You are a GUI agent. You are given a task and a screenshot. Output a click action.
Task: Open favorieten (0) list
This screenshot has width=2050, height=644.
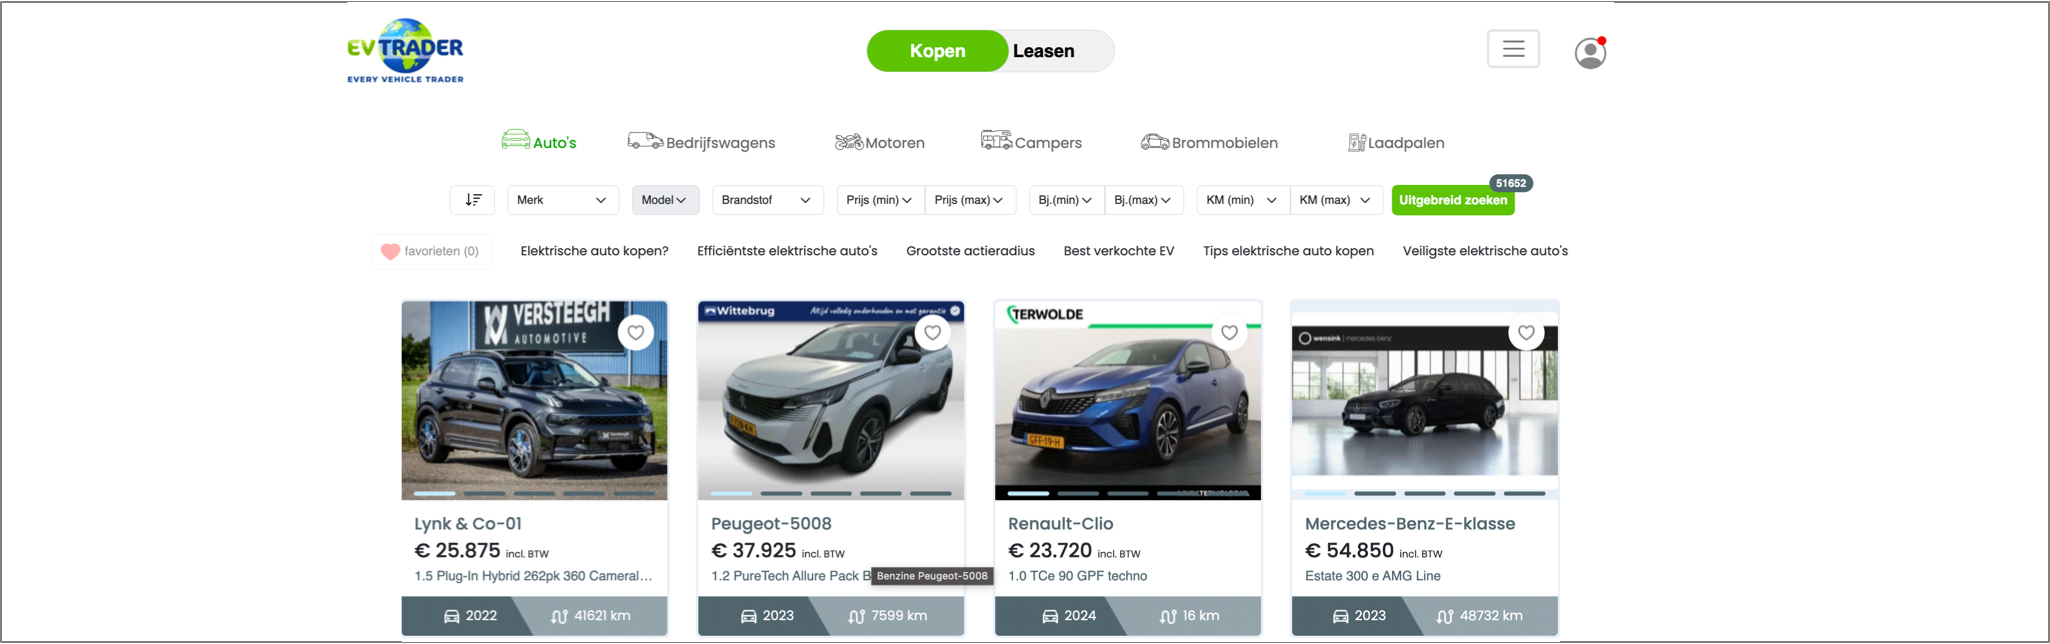coord(430,251)
